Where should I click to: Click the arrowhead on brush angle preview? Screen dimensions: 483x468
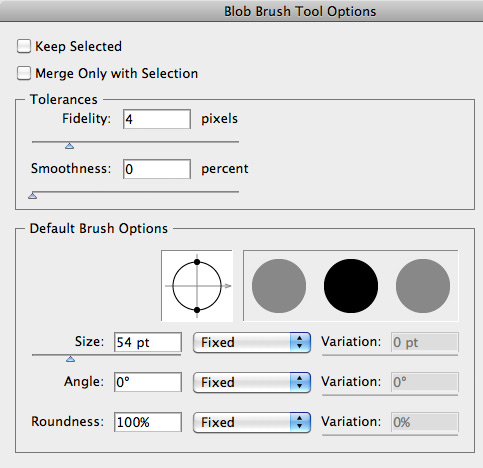tap(228, 286)
